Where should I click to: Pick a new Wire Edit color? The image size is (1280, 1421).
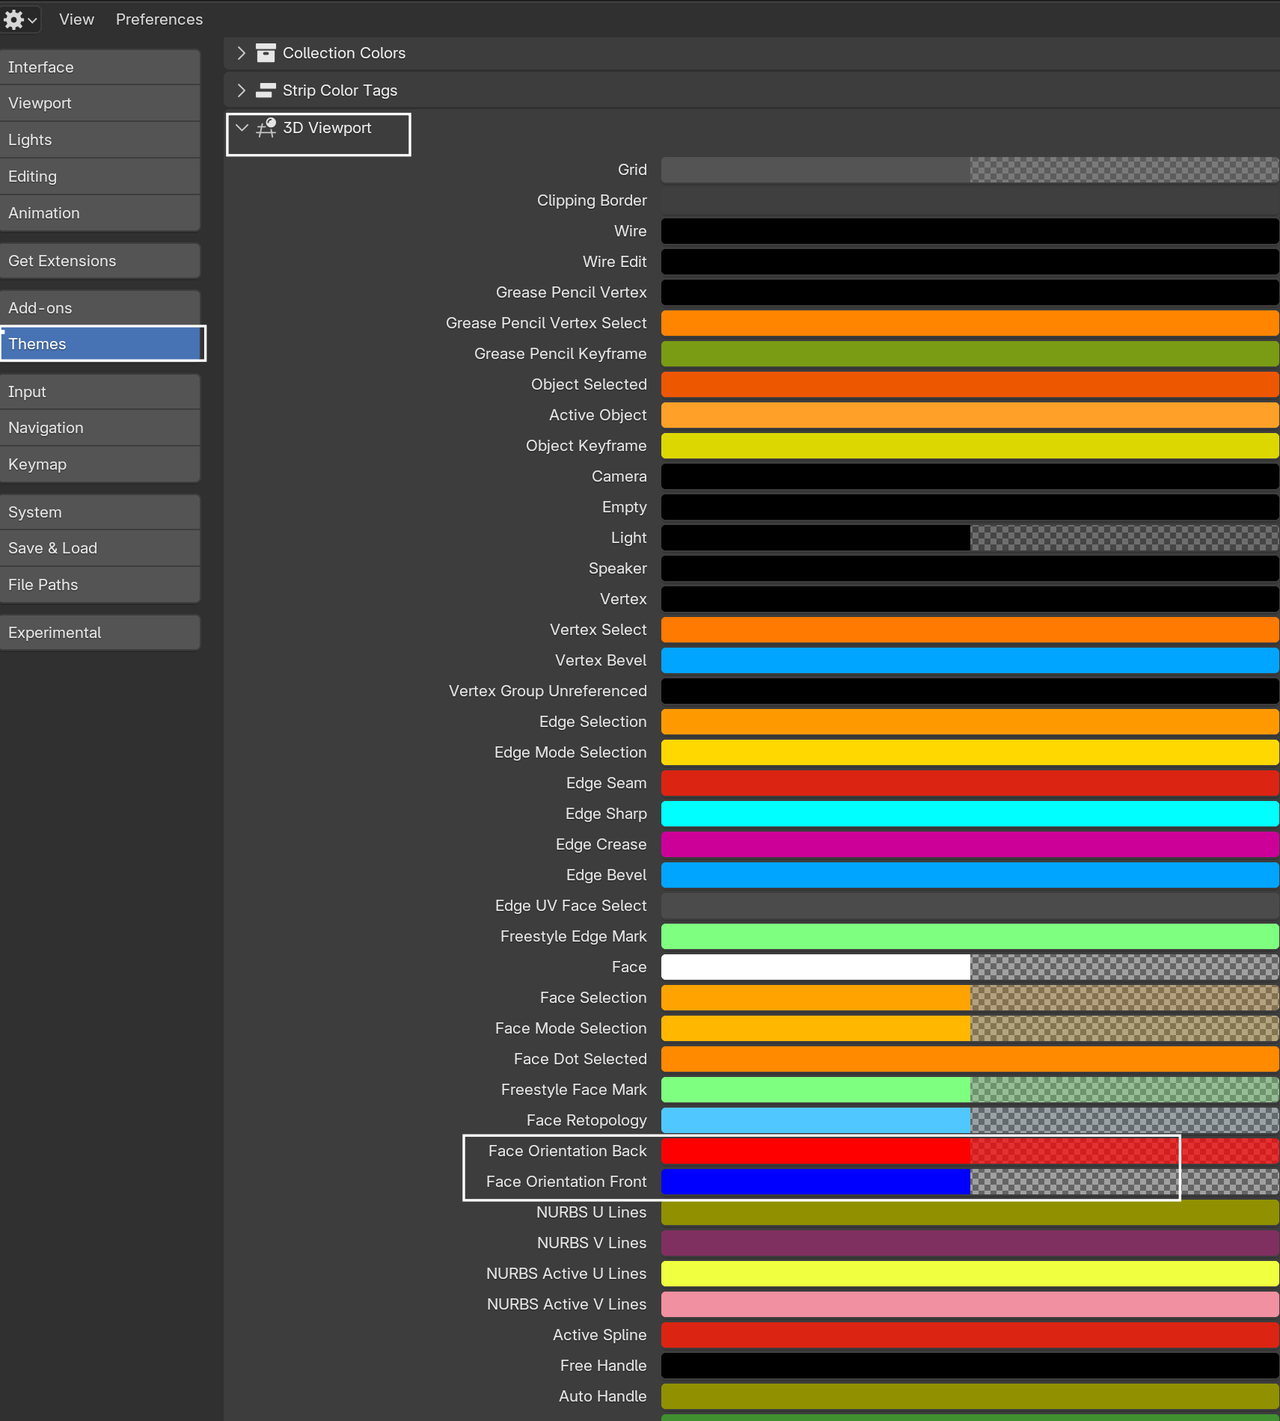pyautogui.click(x=970, y=262)
